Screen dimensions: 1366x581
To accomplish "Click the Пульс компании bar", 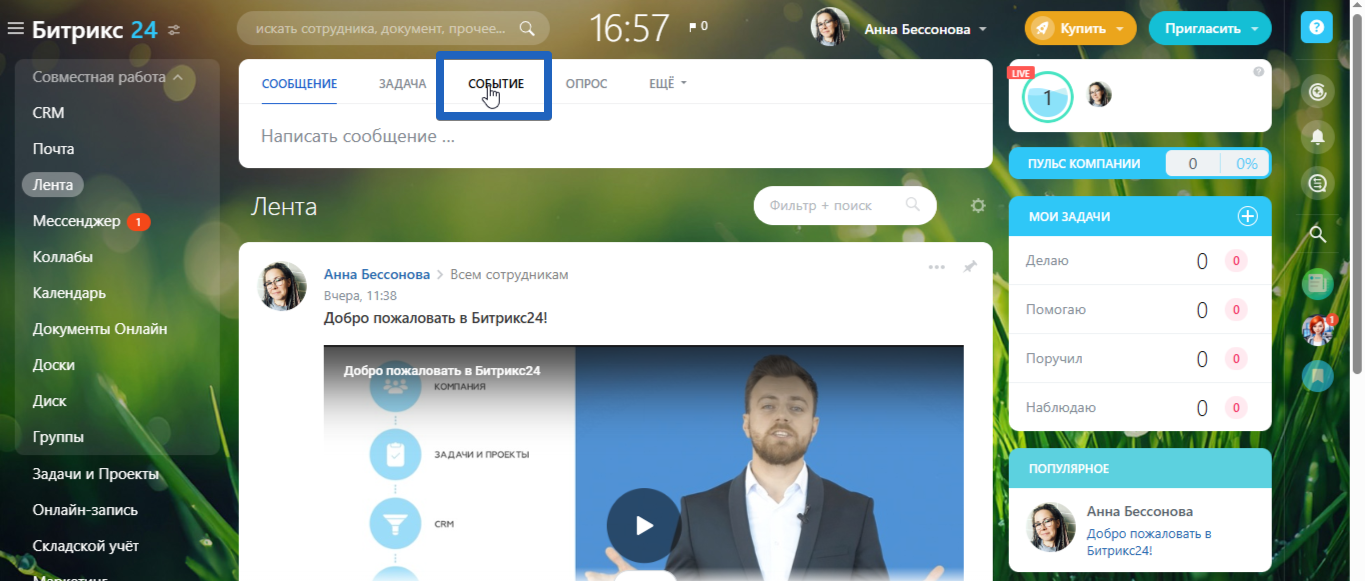I will pos(1140,164).
